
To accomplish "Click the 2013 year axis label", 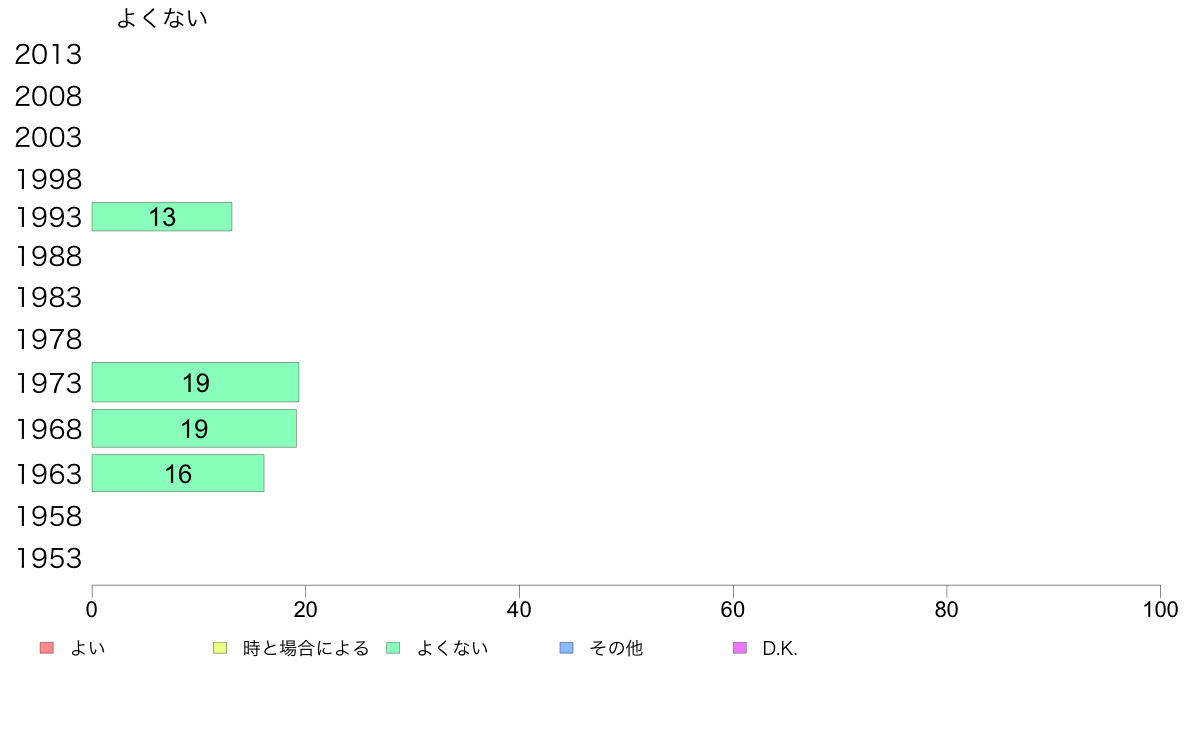I will point(48,55).
